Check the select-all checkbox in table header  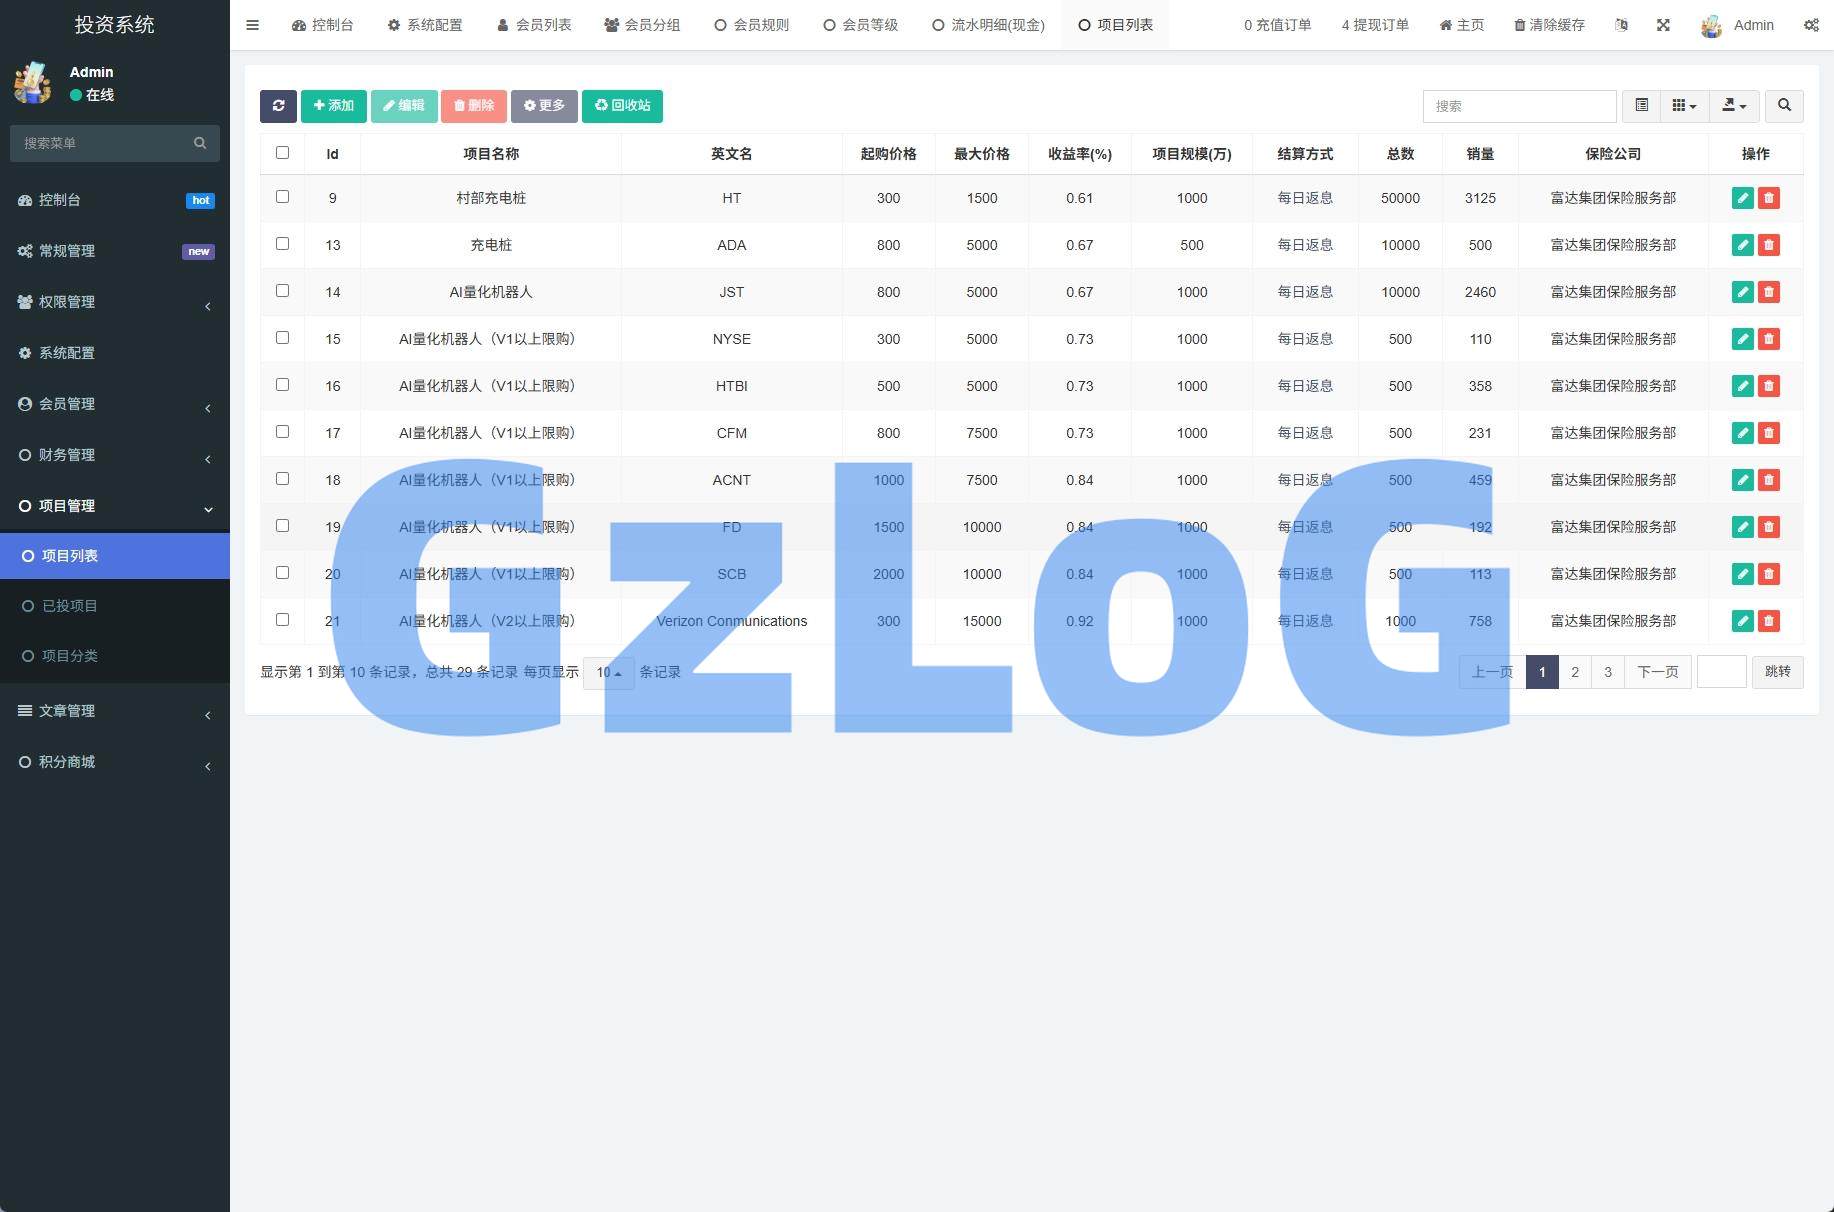(x=282, y=153)
